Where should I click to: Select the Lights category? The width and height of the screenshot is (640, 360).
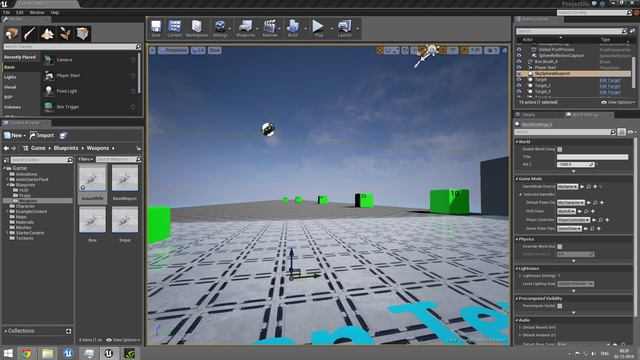coord(10,77)
